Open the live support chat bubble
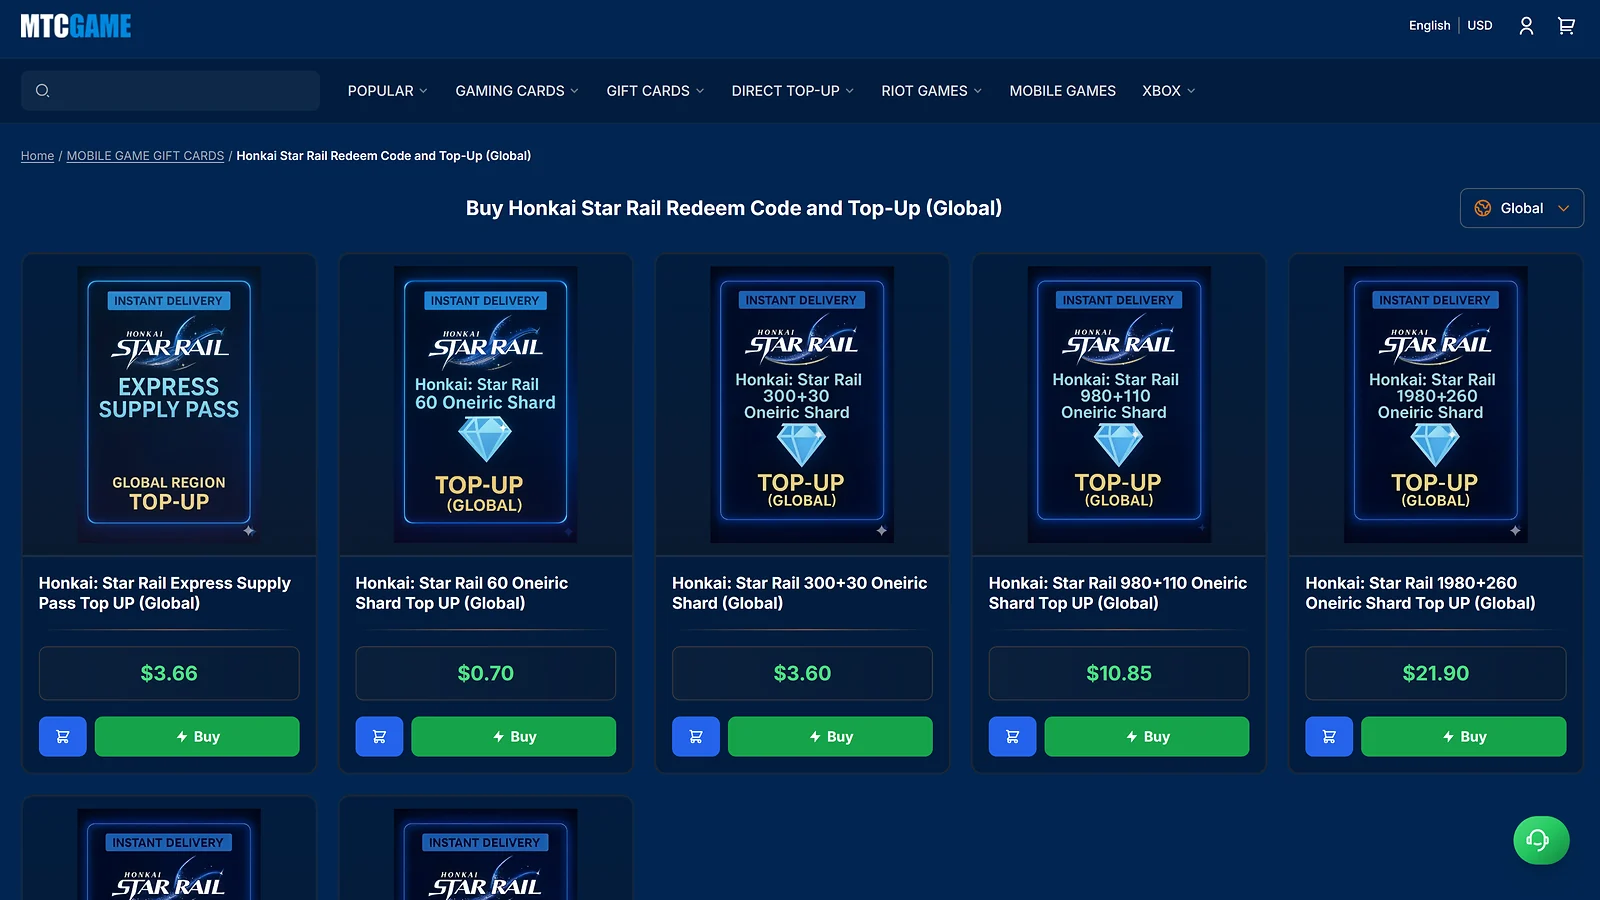1600x900 pixels. coord(1541,840)
